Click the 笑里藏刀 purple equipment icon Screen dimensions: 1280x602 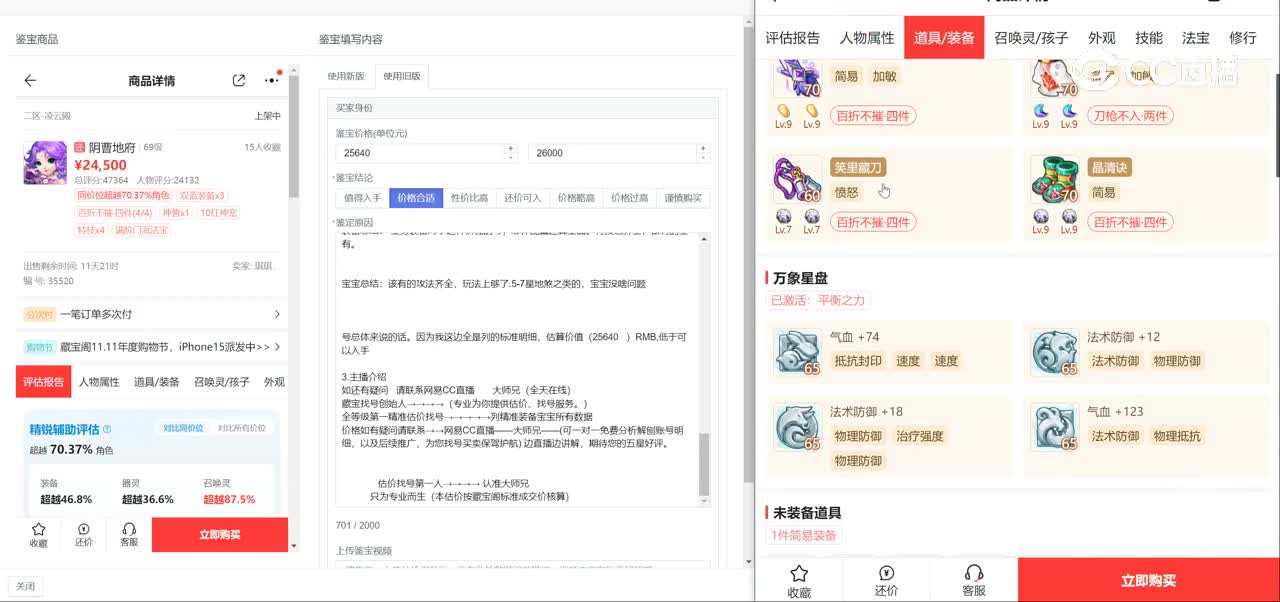798,180
